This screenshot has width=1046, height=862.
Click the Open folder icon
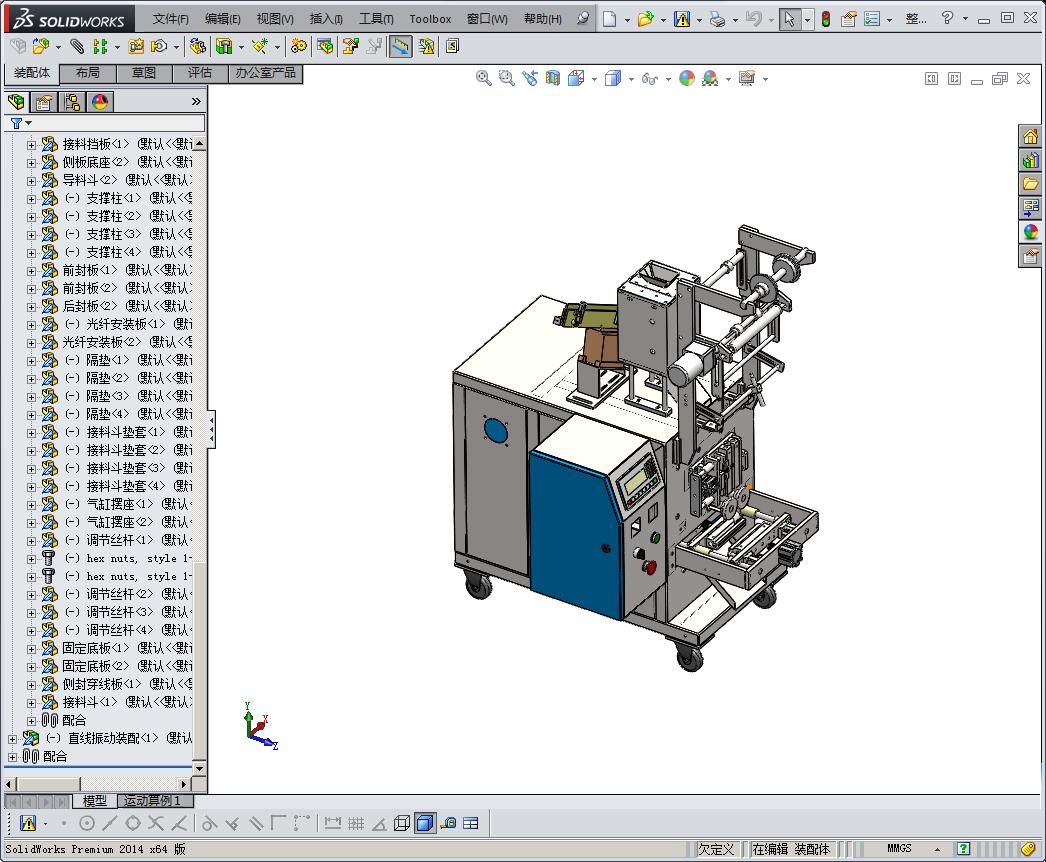click(x=645, y=19)
